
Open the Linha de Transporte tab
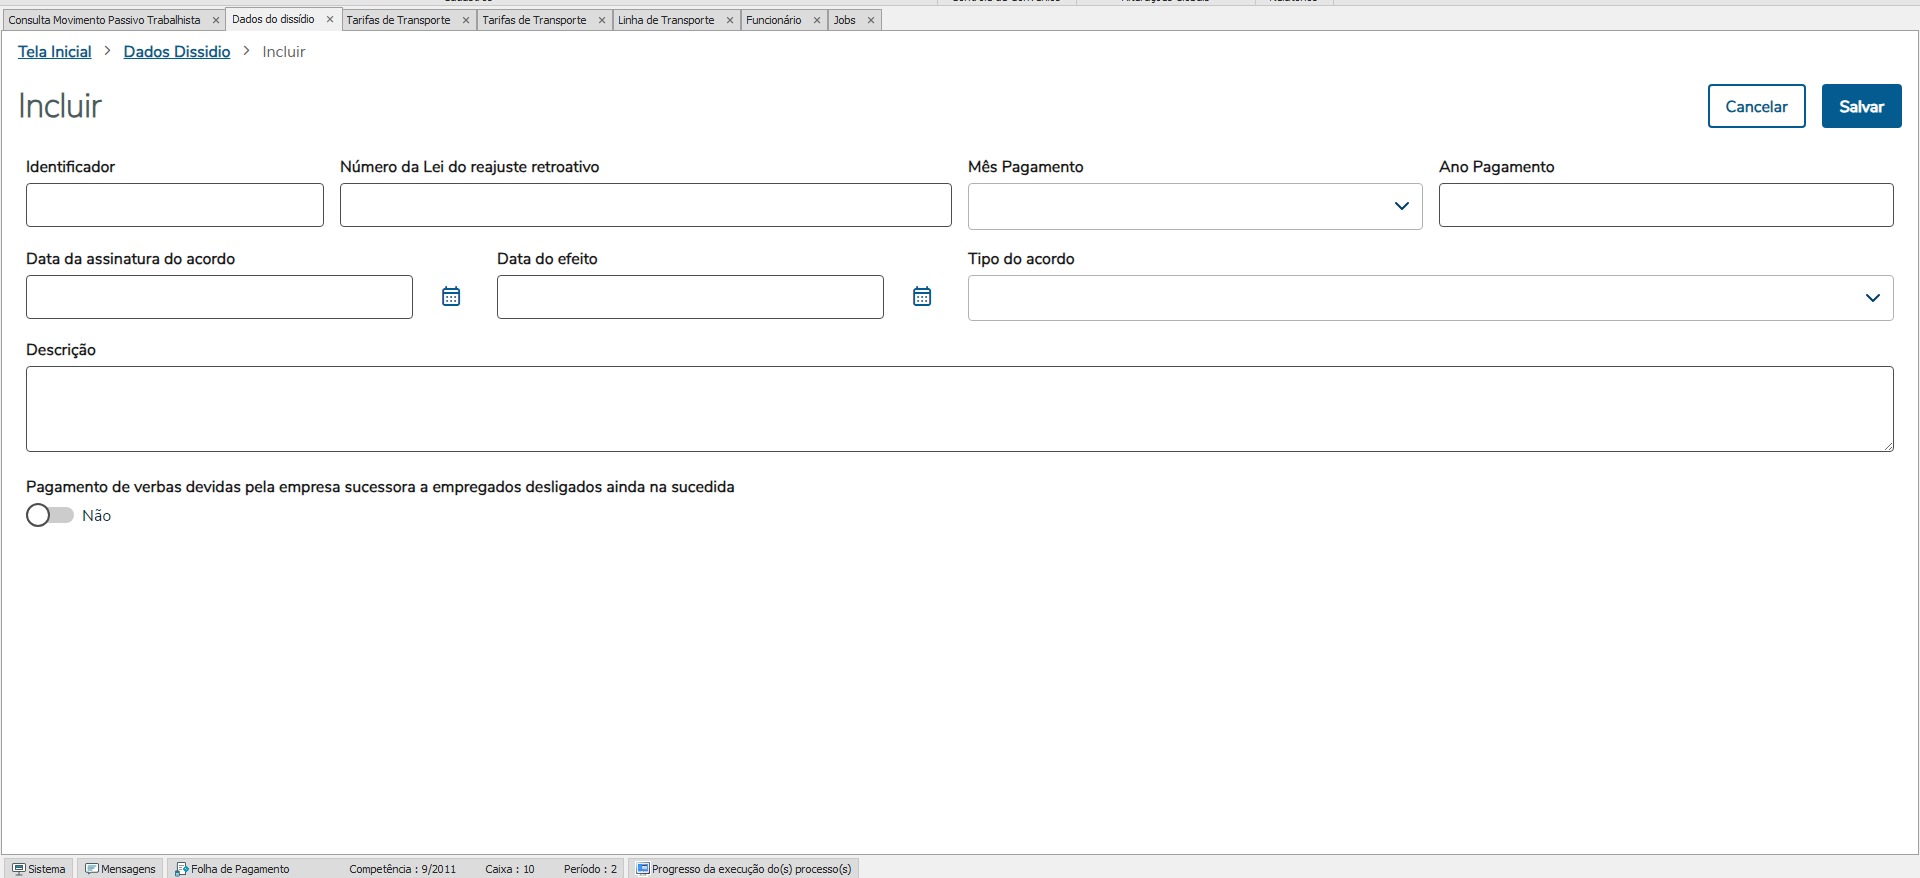coord(666,20)
